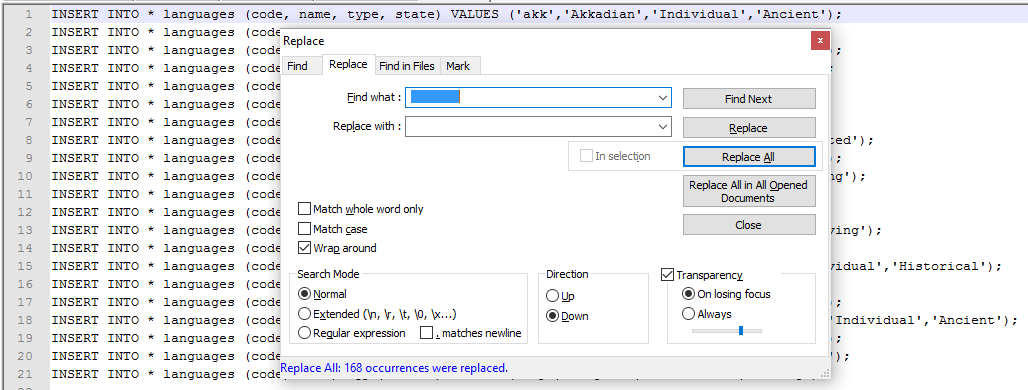Open the Find in Files tab
The width and height of the screenshot is (1028, 390).
coord(406,66)
